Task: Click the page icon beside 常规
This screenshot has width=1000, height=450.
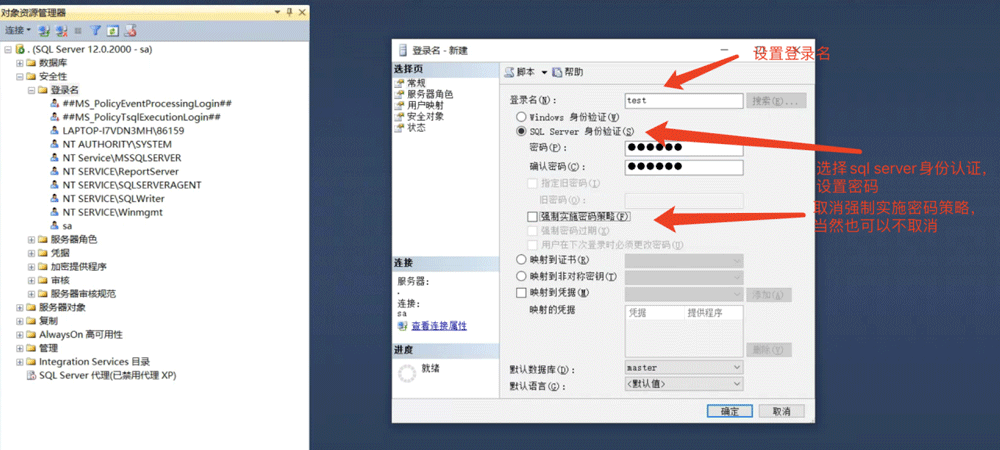Action: point(401,83)
